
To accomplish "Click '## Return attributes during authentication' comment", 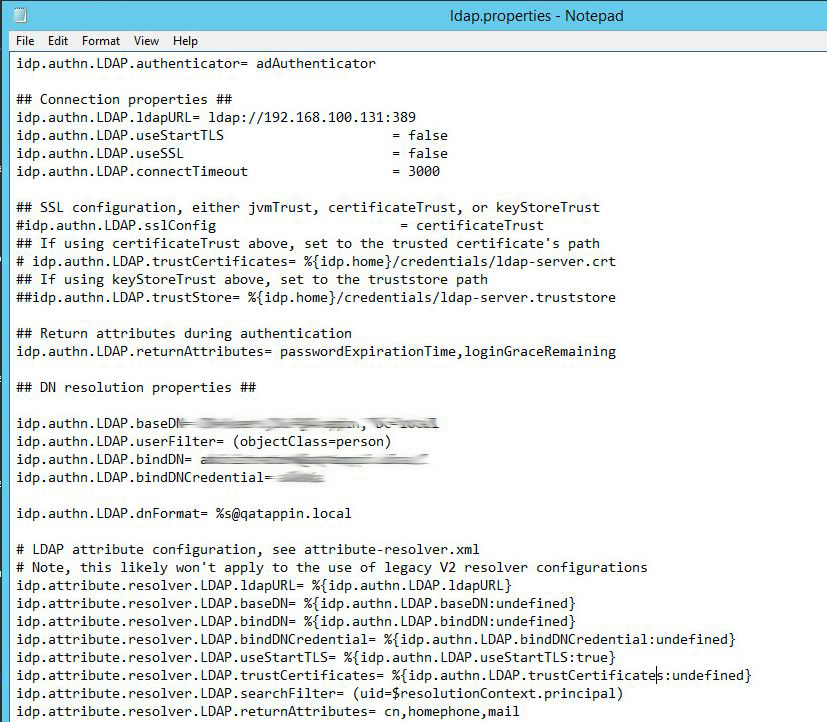I will pos(184,333).
